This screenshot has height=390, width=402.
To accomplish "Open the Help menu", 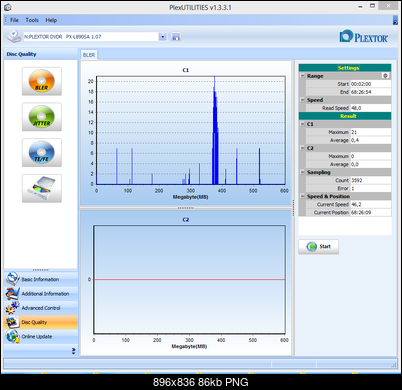I will (51, 20).
